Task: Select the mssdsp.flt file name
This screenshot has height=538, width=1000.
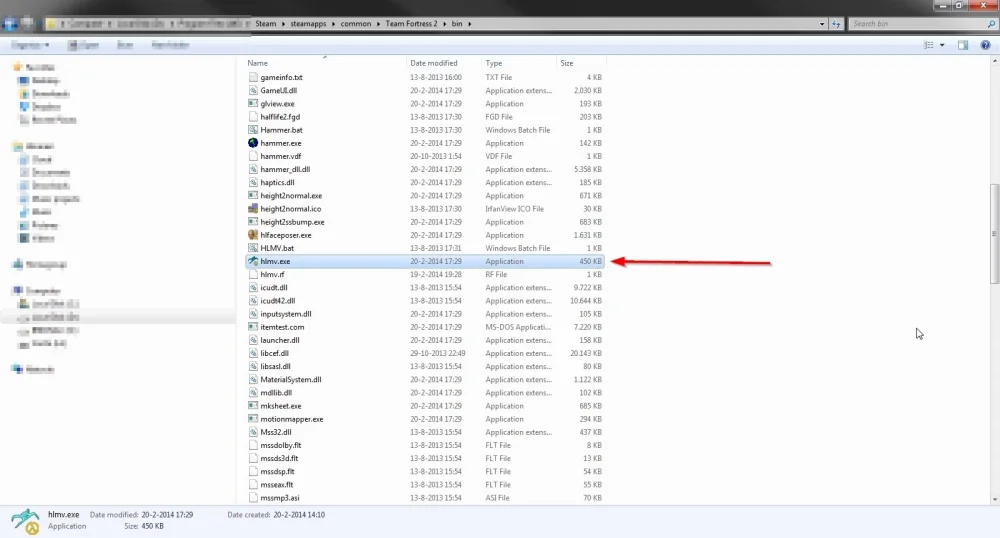Action: pyautogui.click(x=277, y=472)
